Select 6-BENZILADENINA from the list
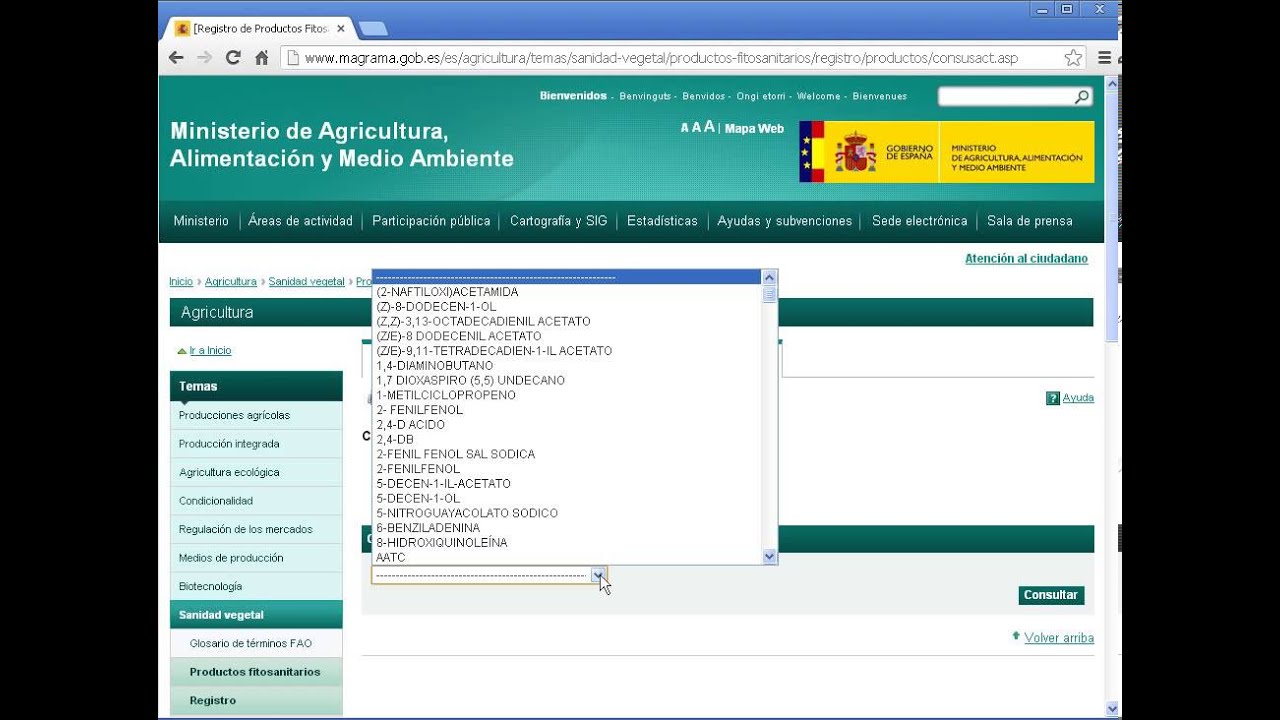Screen dimensions: 1280x720 567,528
